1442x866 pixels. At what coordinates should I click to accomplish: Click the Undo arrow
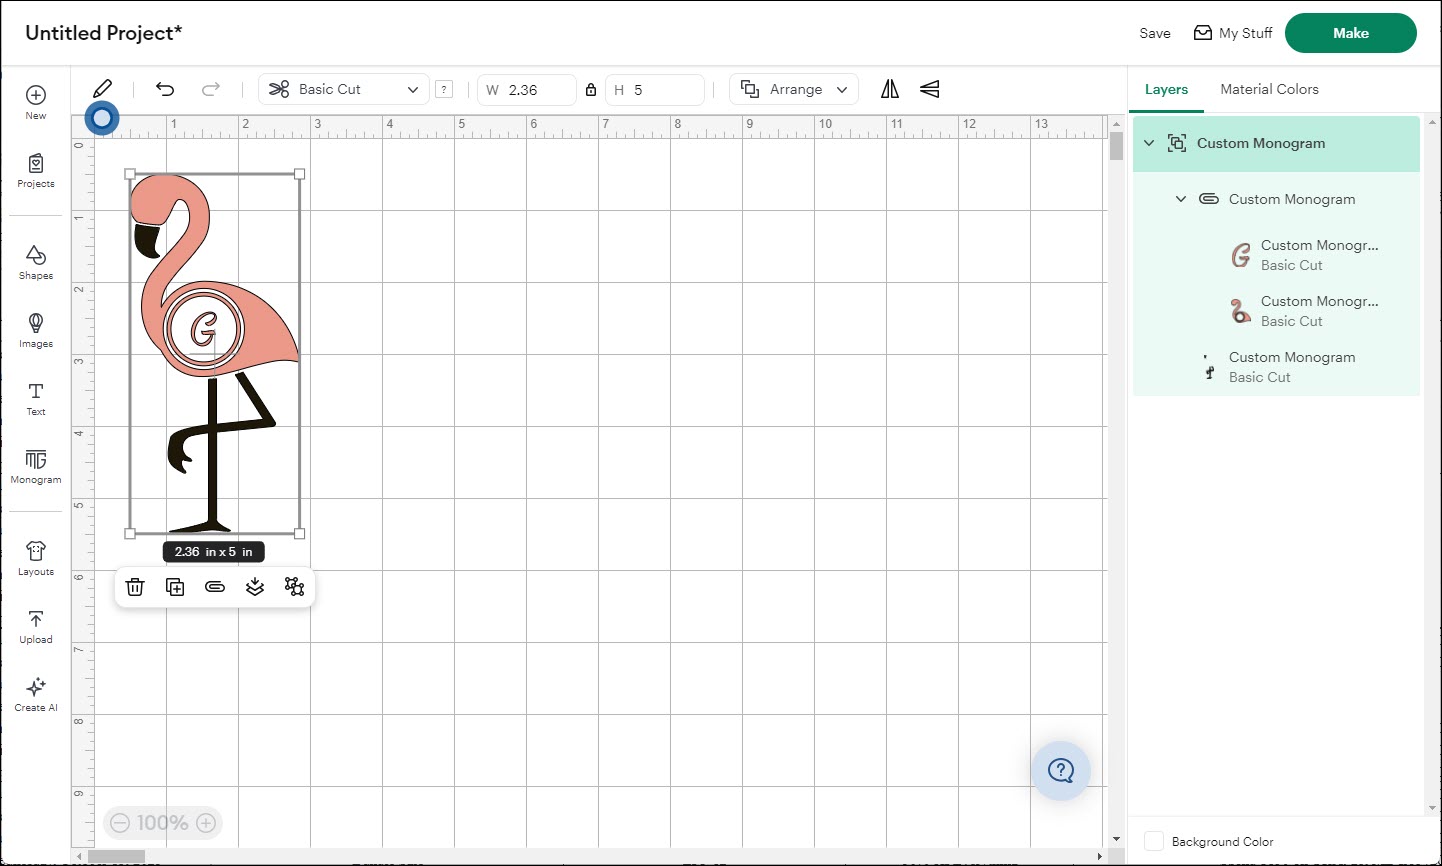165,89
